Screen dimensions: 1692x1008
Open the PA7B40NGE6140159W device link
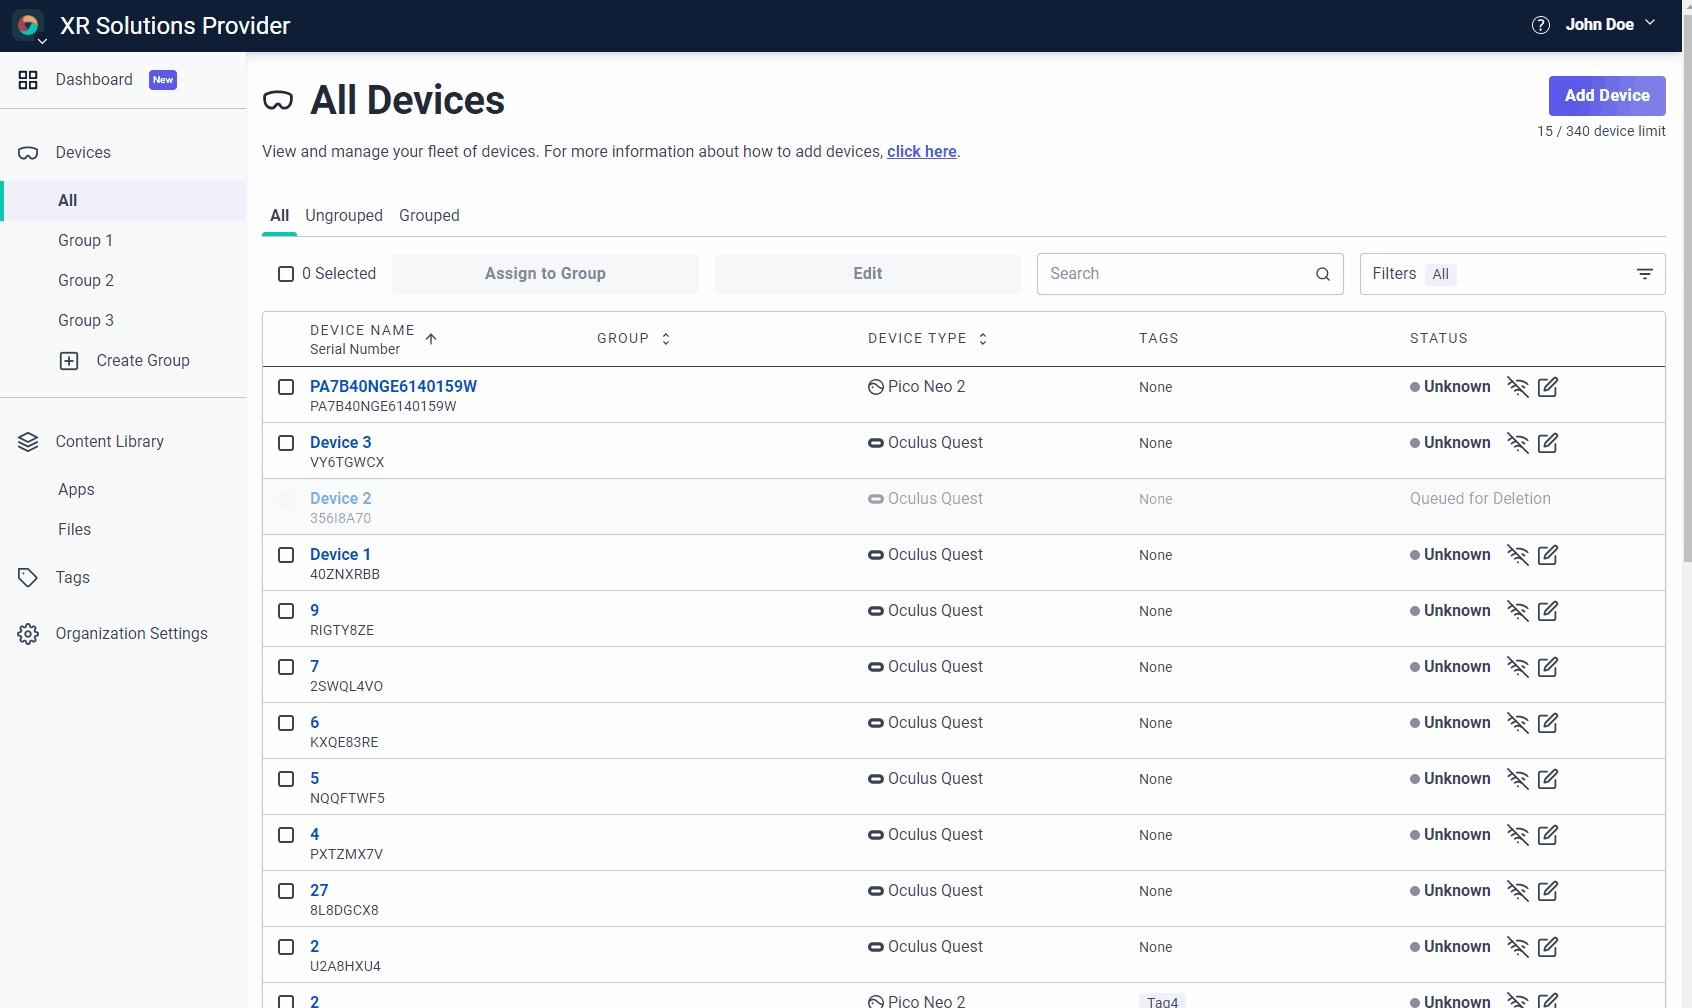tap(393, 387)
